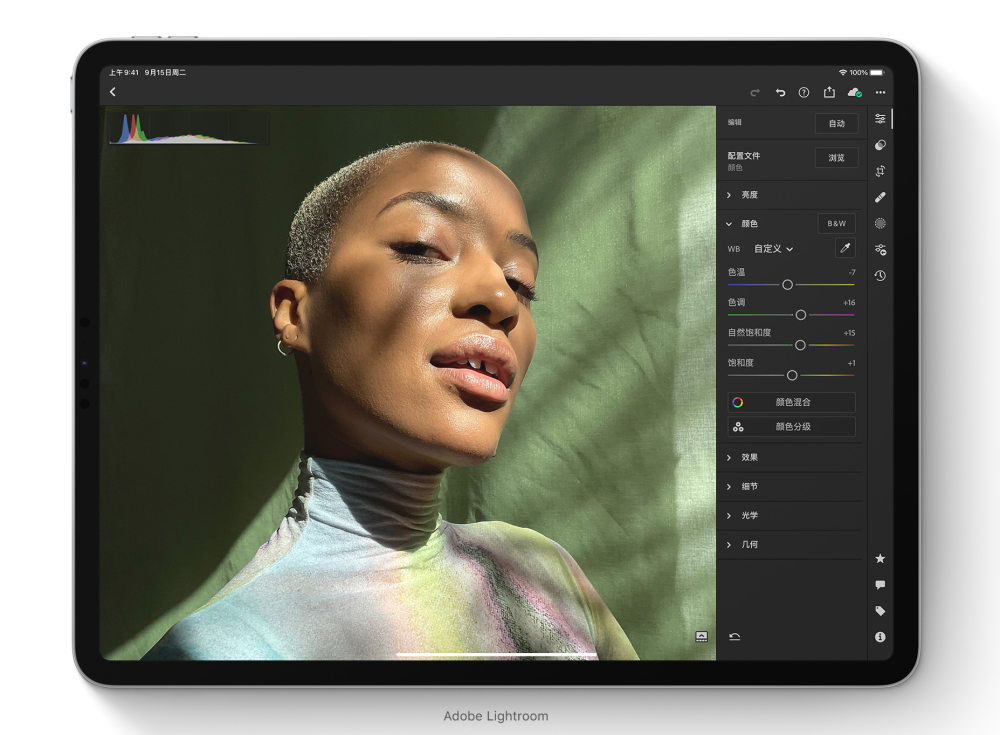Click the undo arrow icon

tap(780, 93)
